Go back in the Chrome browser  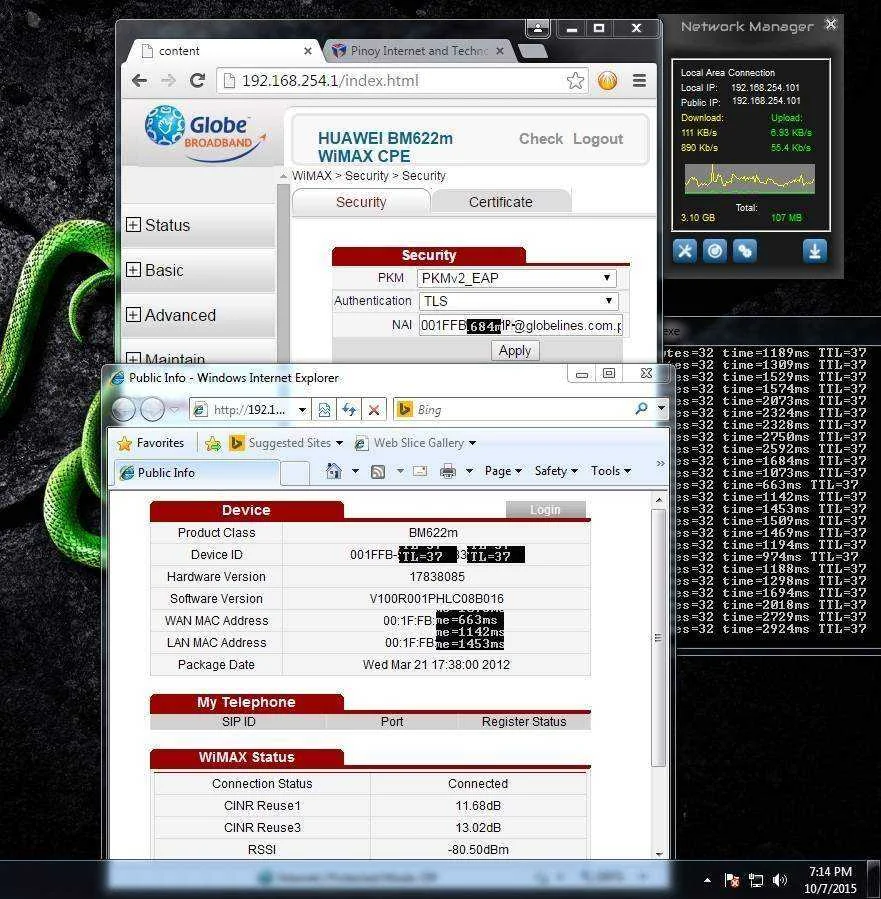point(139,81)
